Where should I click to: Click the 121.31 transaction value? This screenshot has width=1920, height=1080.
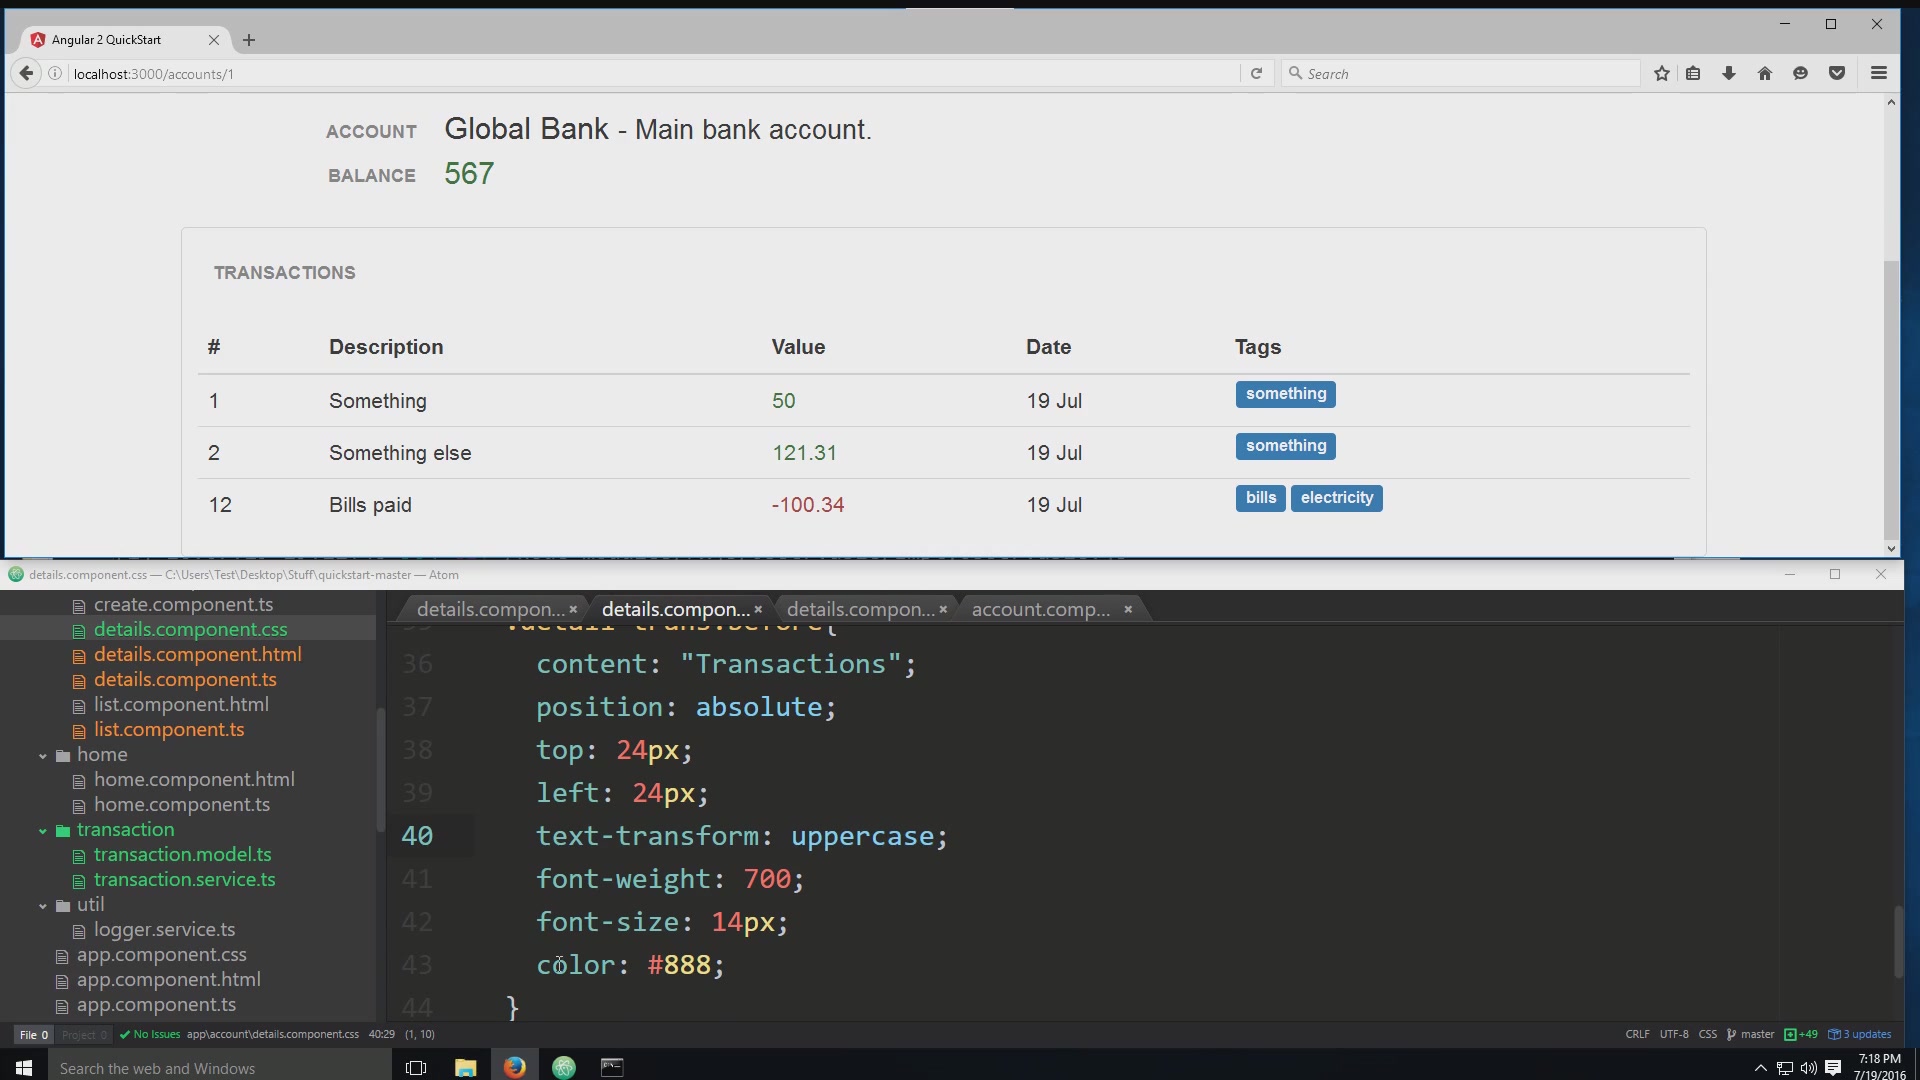point(804,453)
